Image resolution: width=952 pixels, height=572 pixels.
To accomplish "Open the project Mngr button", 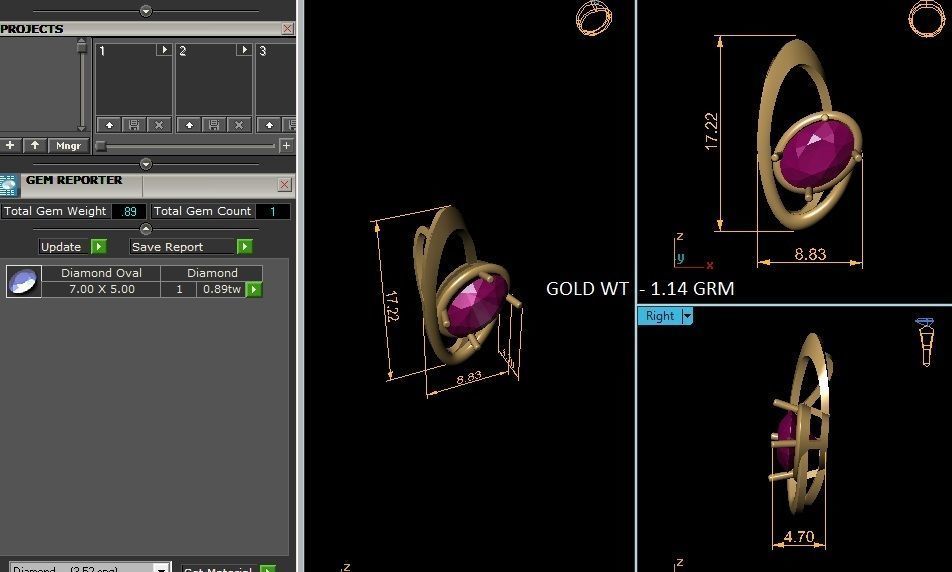I will (68, 146).
